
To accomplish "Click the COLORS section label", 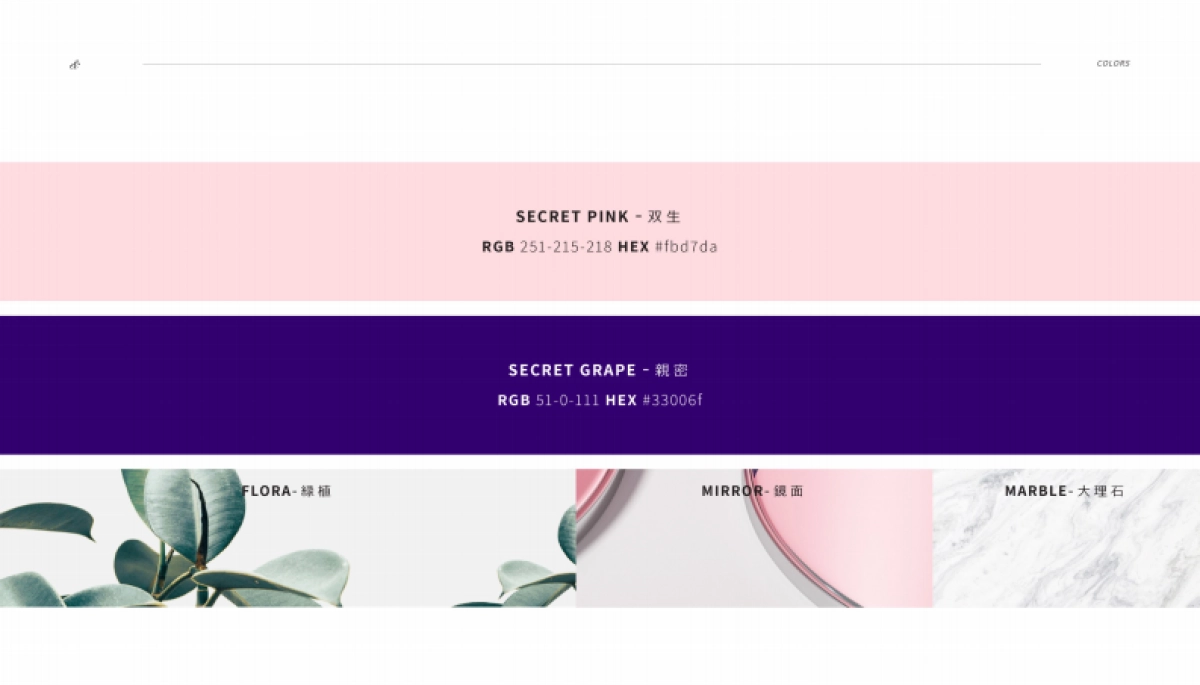I will pyautogui.click(x=1112, y=63).
